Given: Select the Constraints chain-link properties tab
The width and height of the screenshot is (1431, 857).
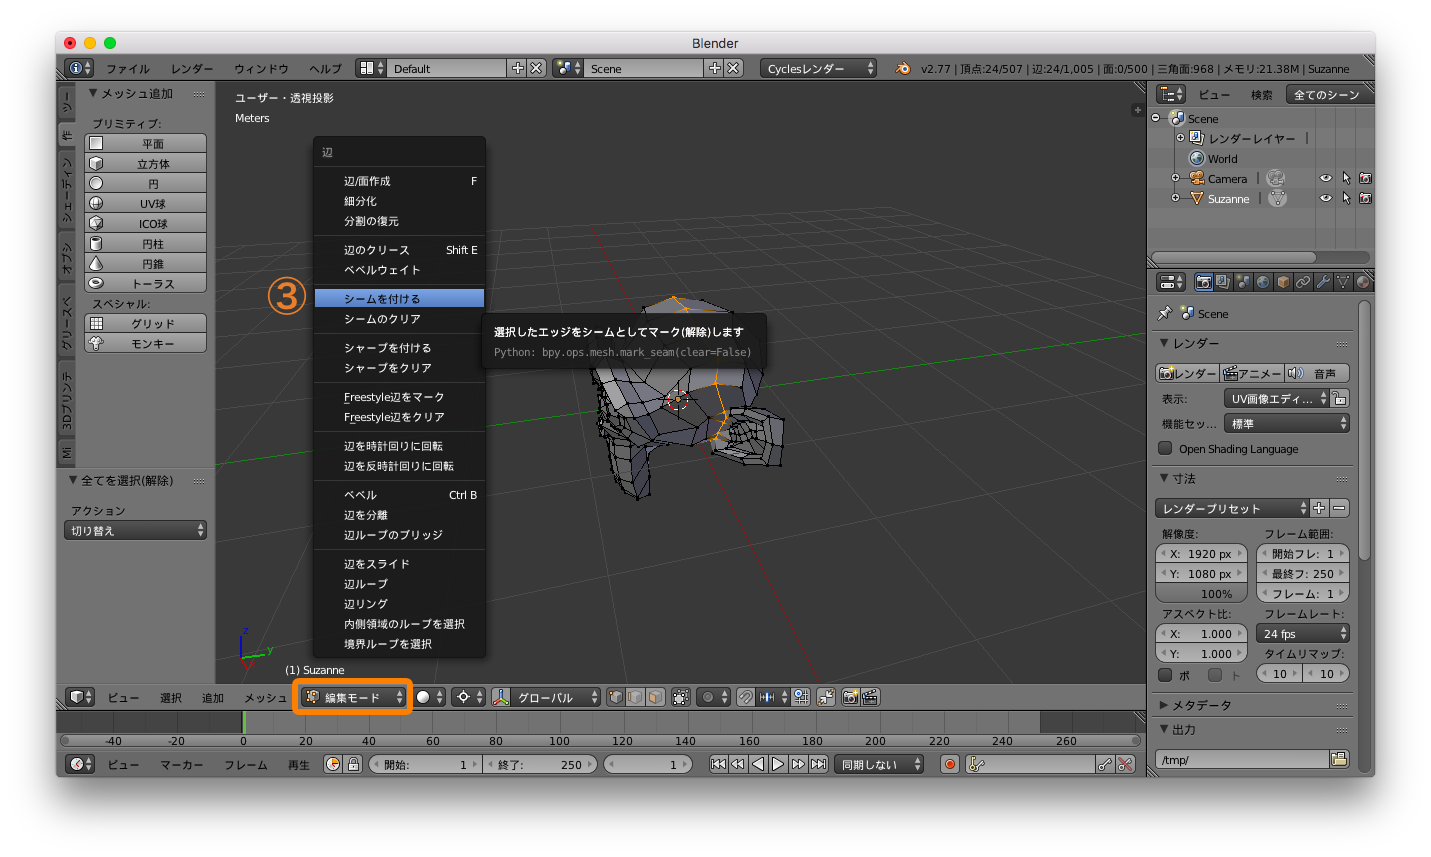Looking at the screenshot, I should tap(1304, 281).
